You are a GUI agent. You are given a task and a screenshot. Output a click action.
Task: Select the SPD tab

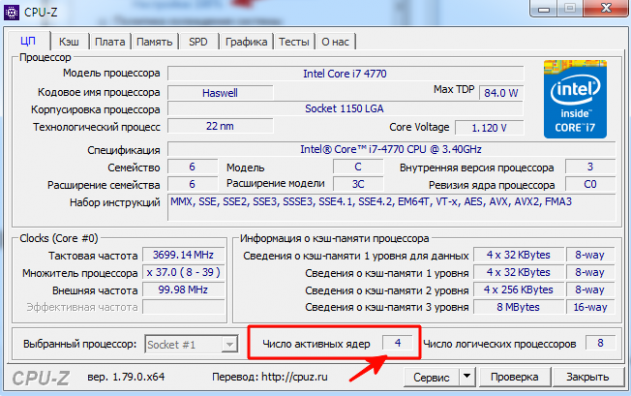point(198,42)
